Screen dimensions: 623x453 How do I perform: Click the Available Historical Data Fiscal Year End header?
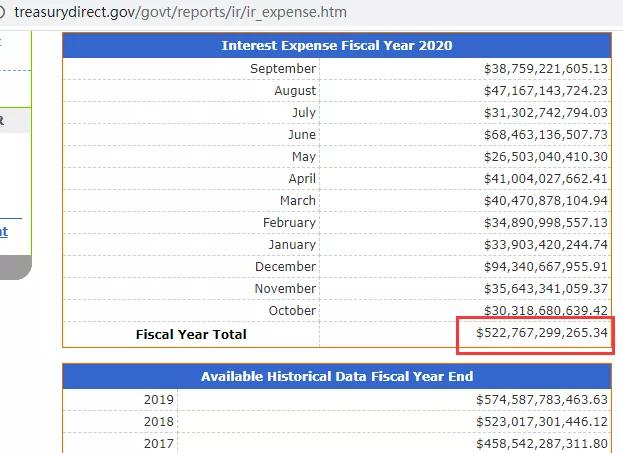pyautogui.click(x=337, y=377)
